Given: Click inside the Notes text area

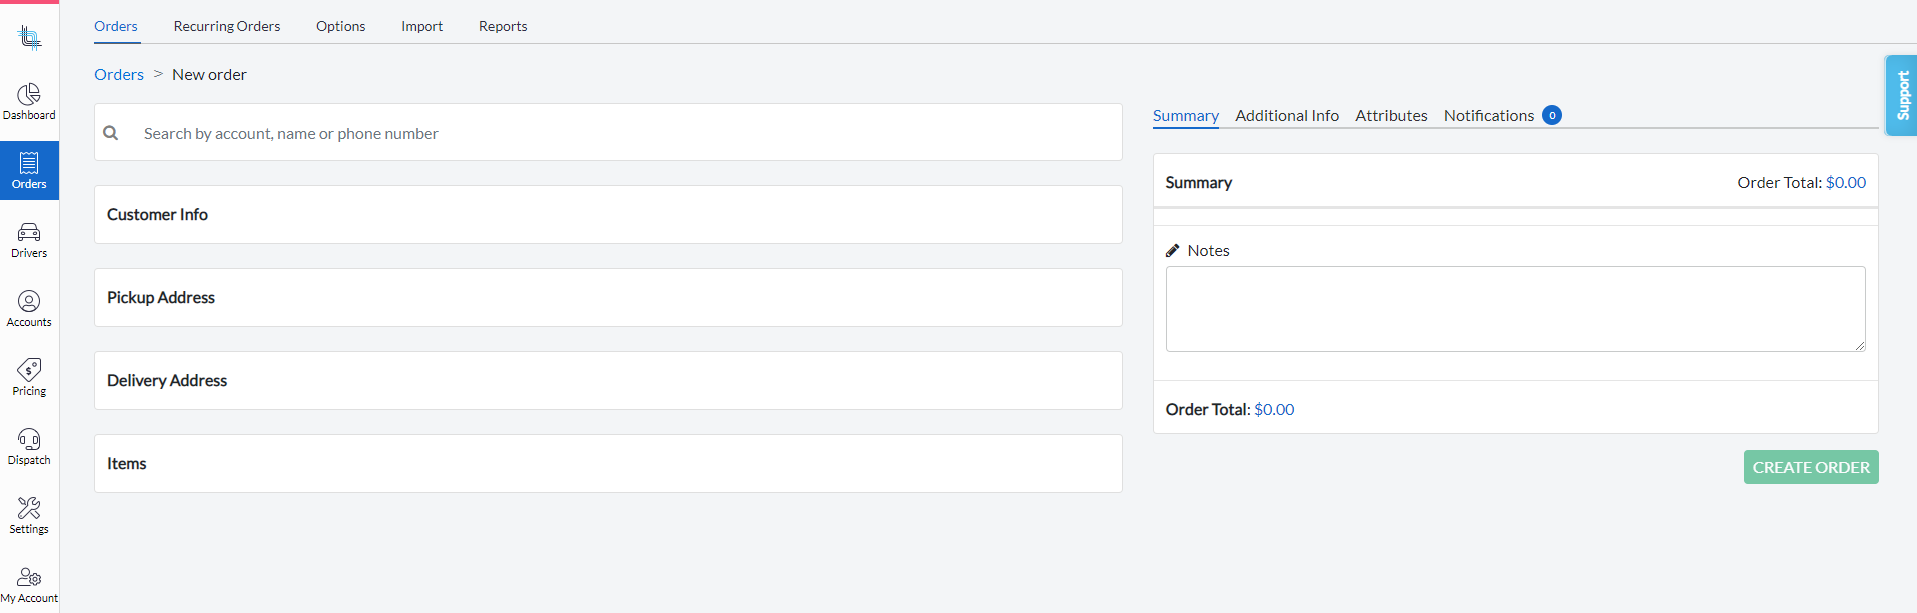Looking at the screenshot, I should tap(1515, 309).
